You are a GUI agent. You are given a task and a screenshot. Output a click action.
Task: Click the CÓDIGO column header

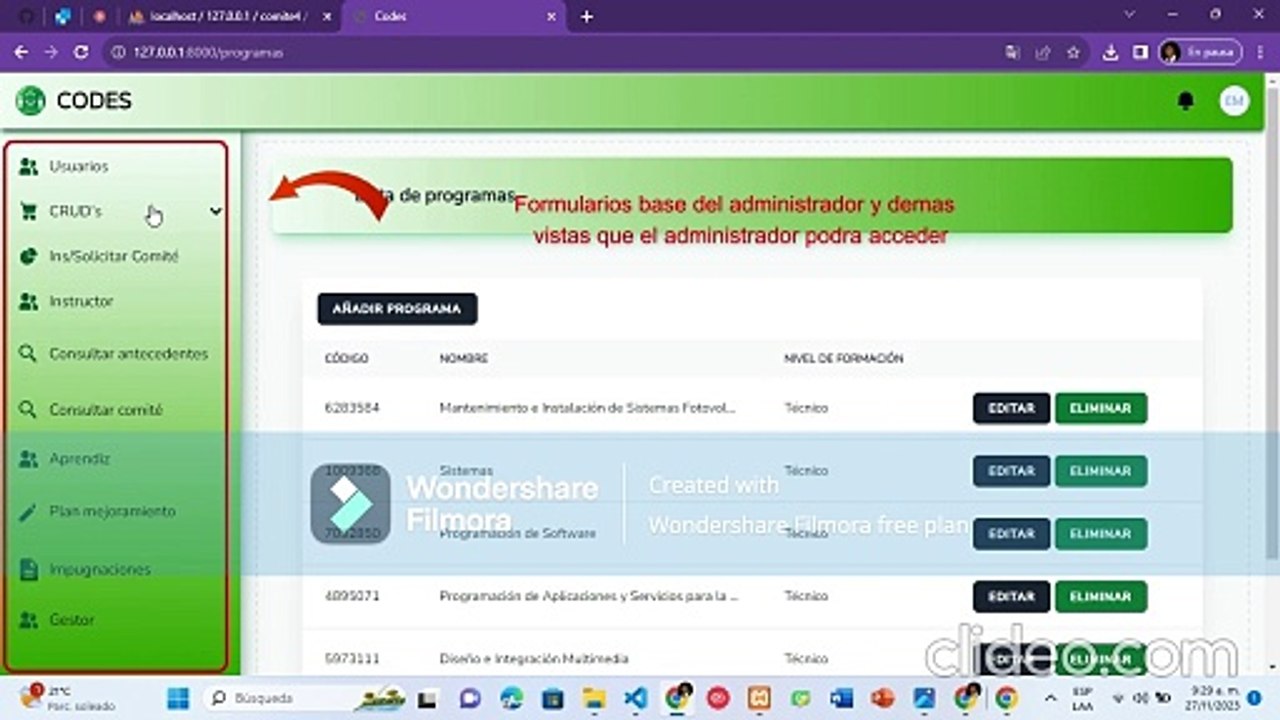(346, 358)
